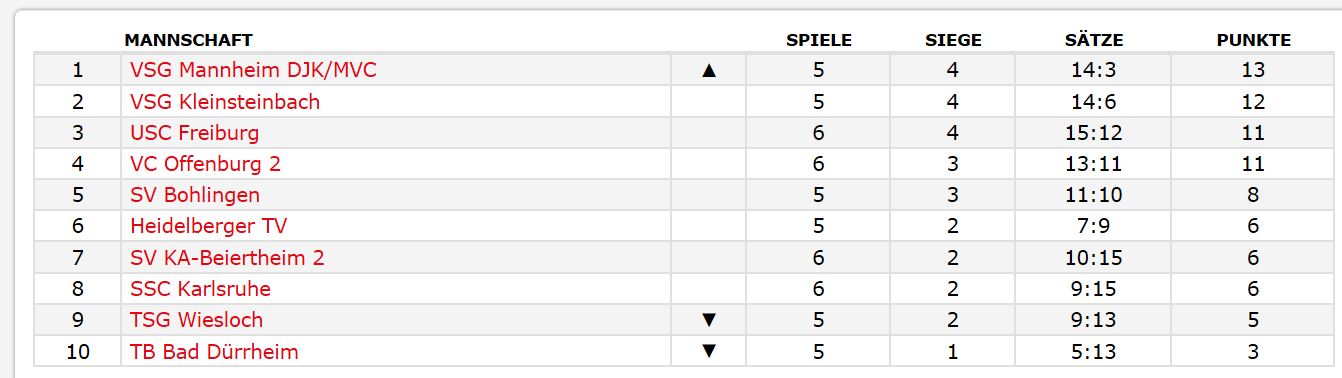Click the SPIELE column header

point(819,40)
